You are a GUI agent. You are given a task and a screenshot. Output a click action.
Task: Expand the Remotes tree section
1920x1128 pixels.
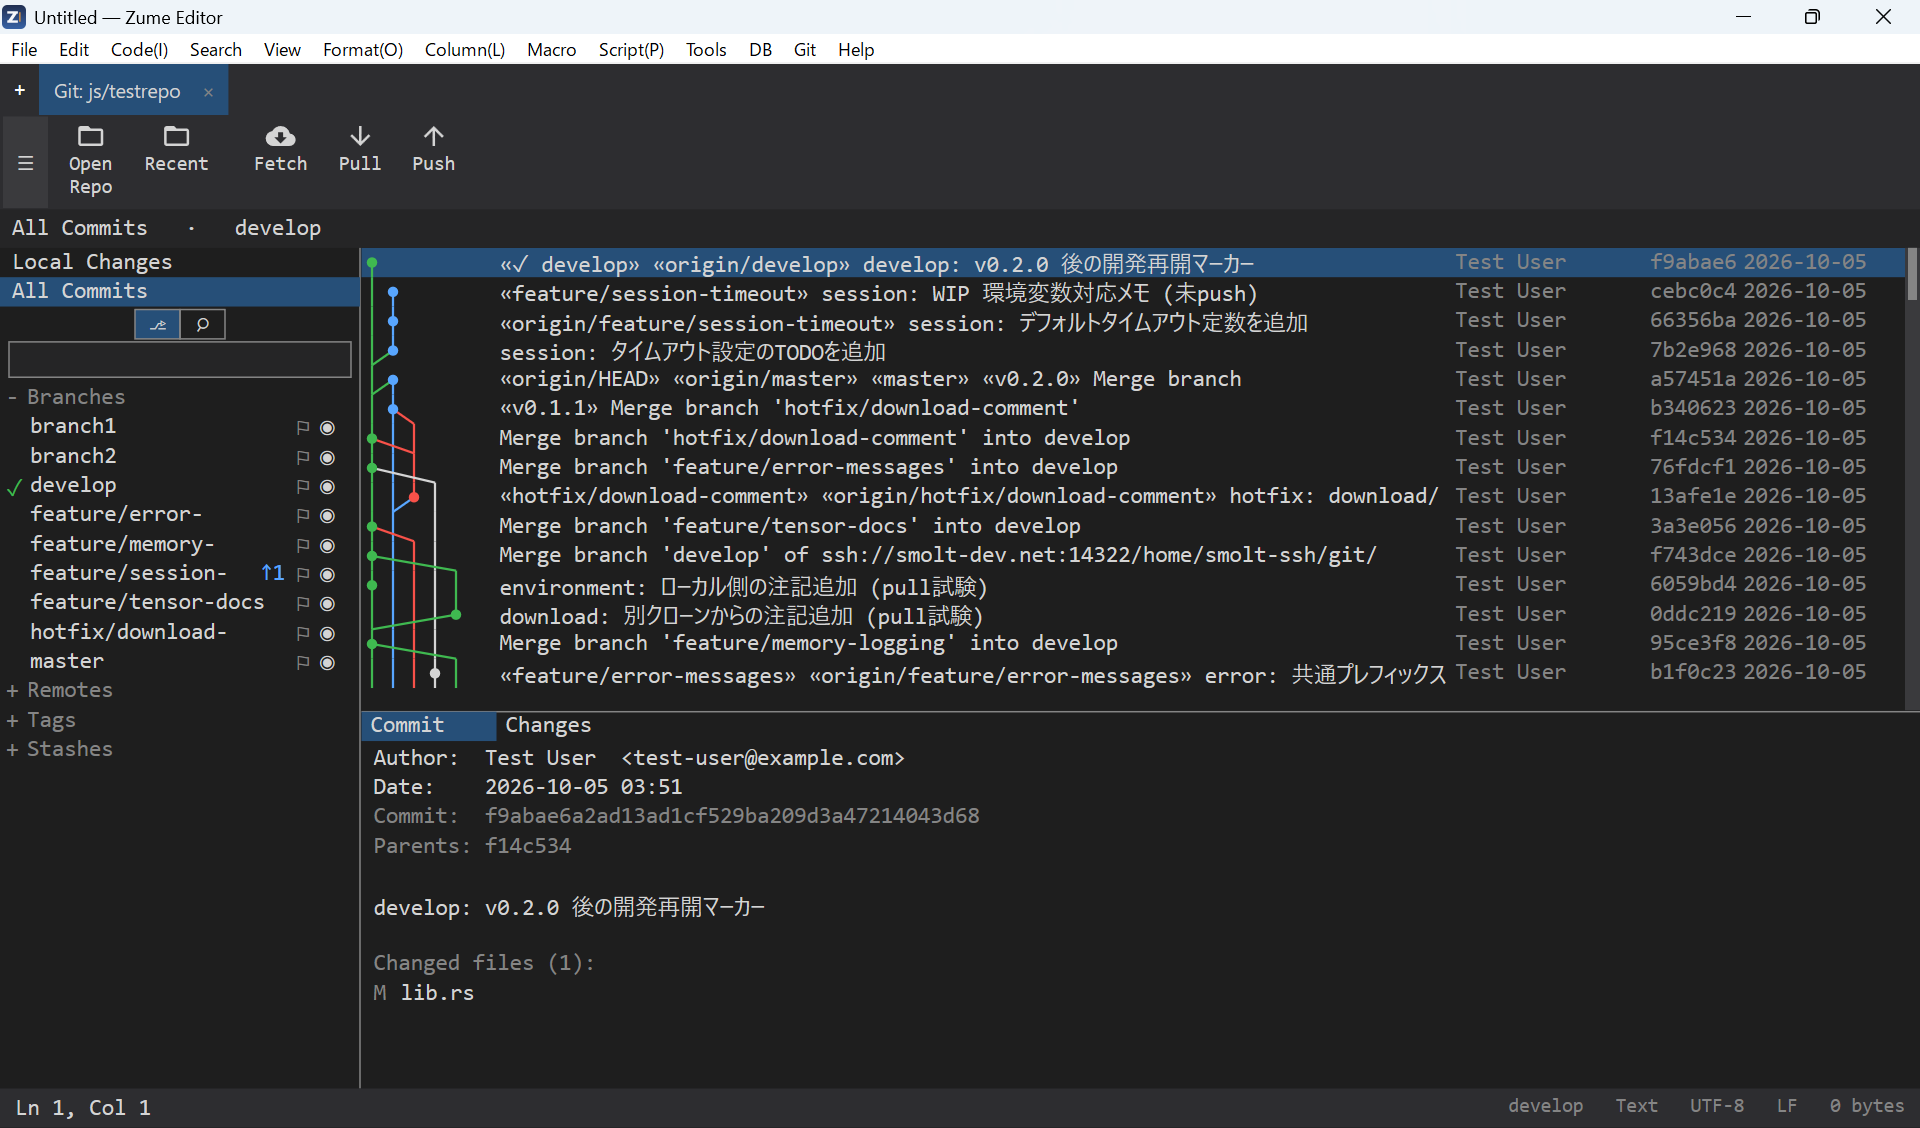pos(13,690)
